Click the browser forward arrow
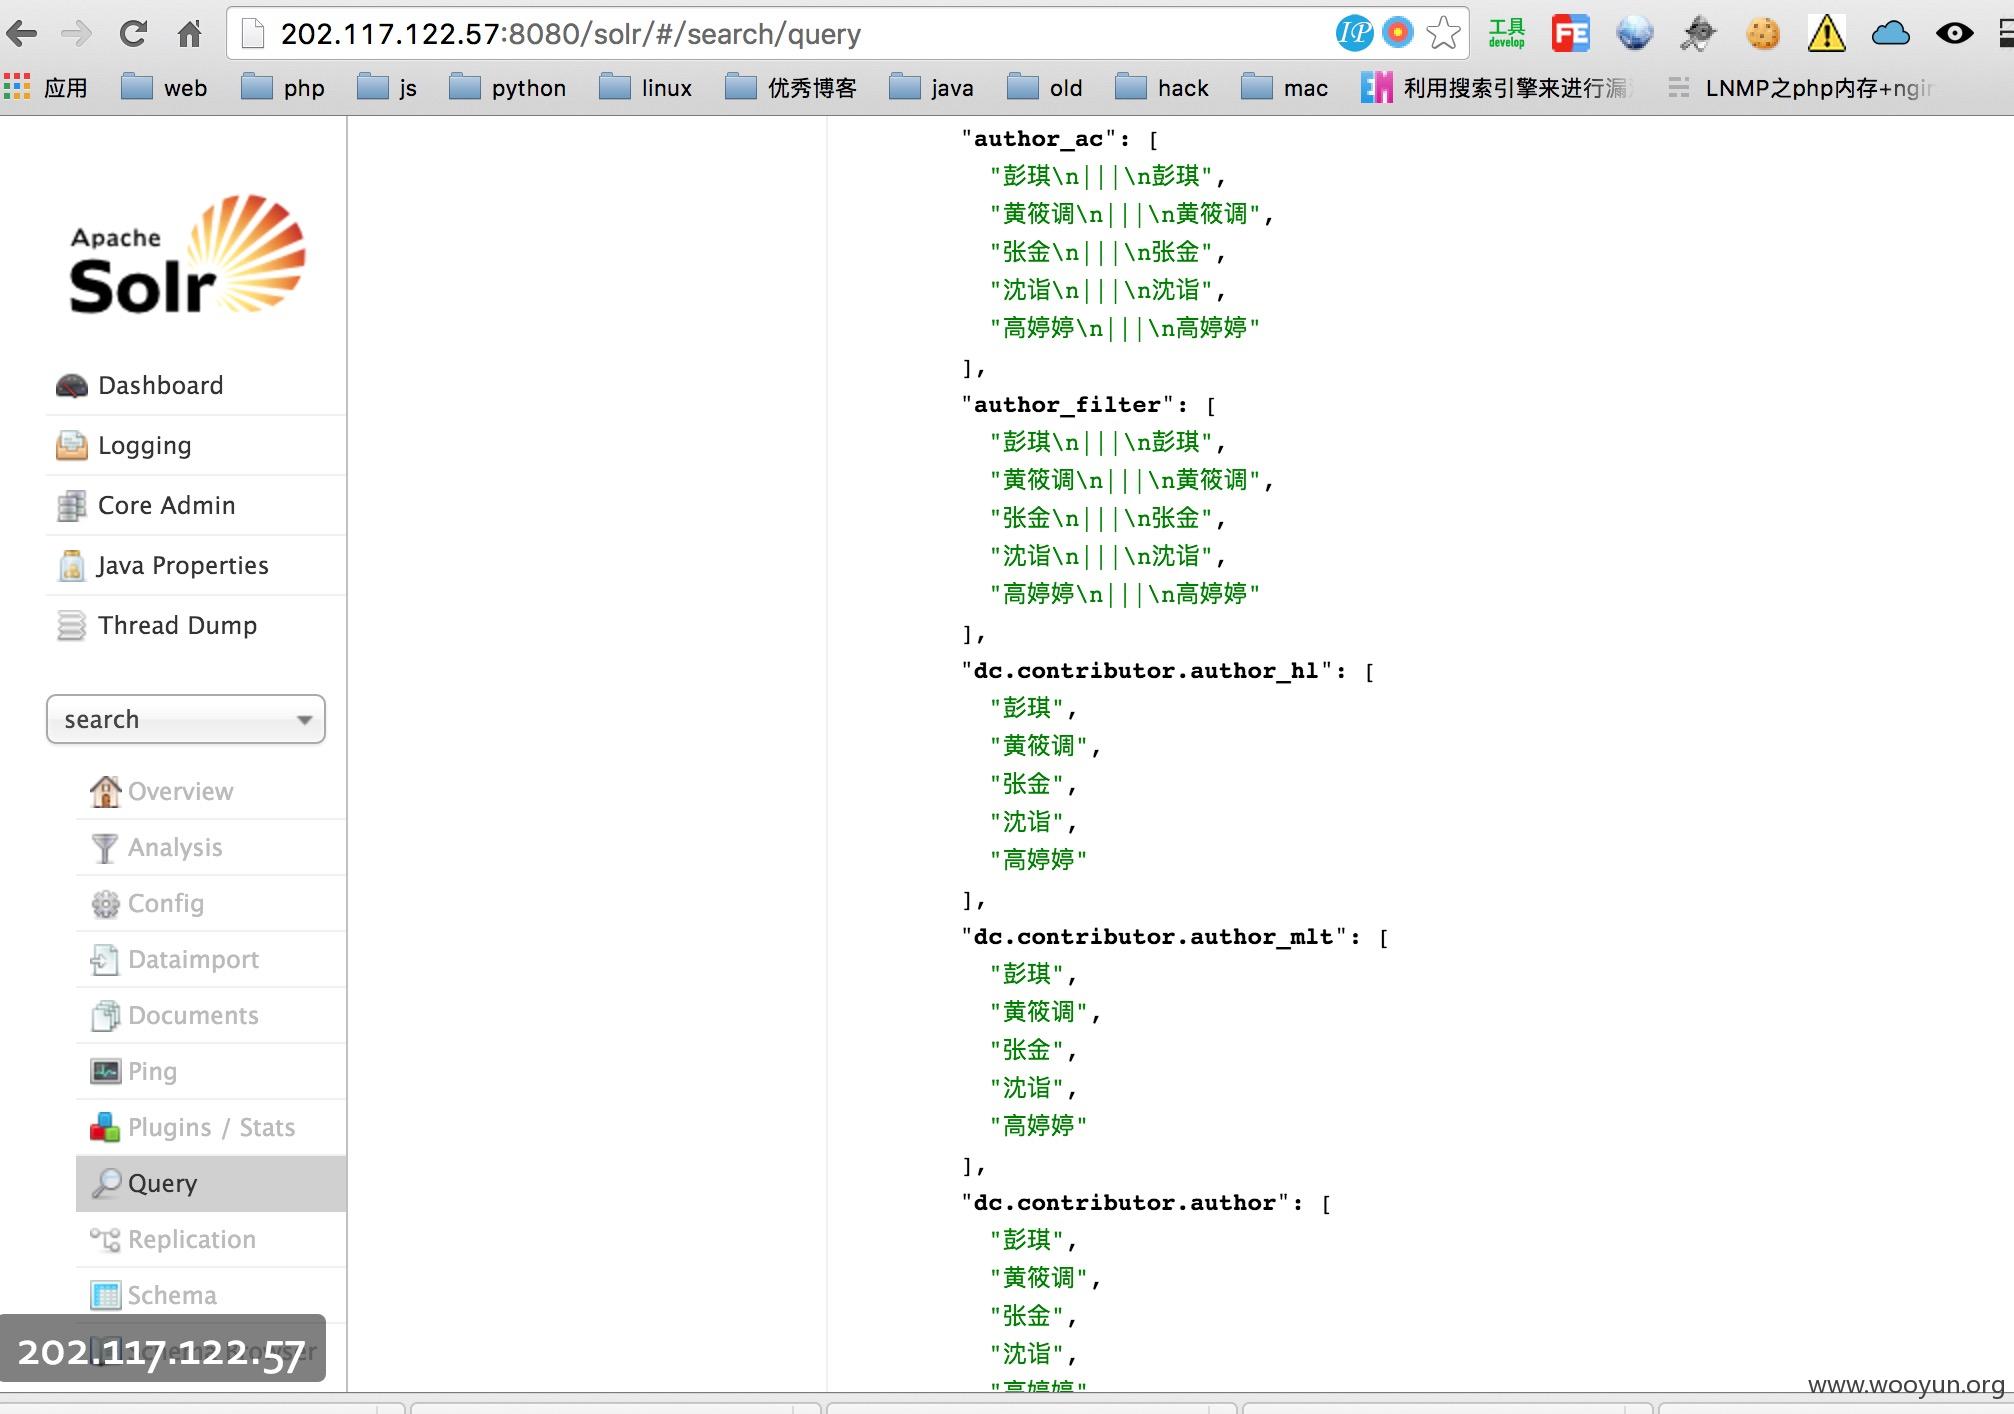Screen dimensions: 2014x1414 point(76,34)
